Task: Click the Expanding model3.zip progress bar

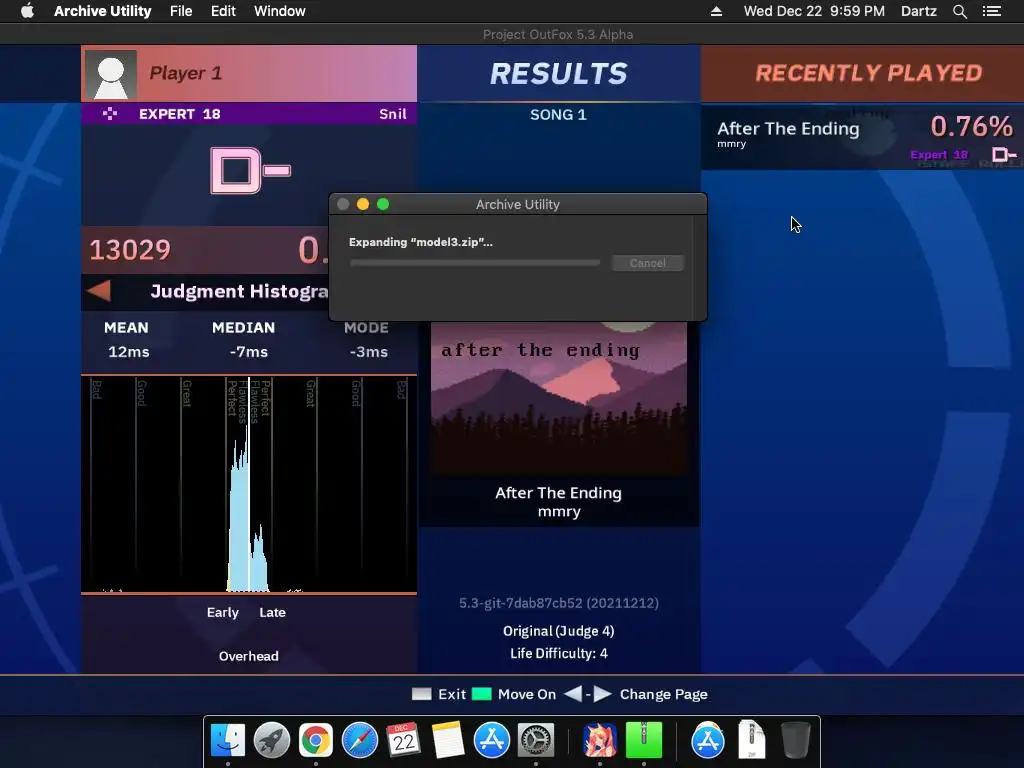Action: [x=475, y=263]
